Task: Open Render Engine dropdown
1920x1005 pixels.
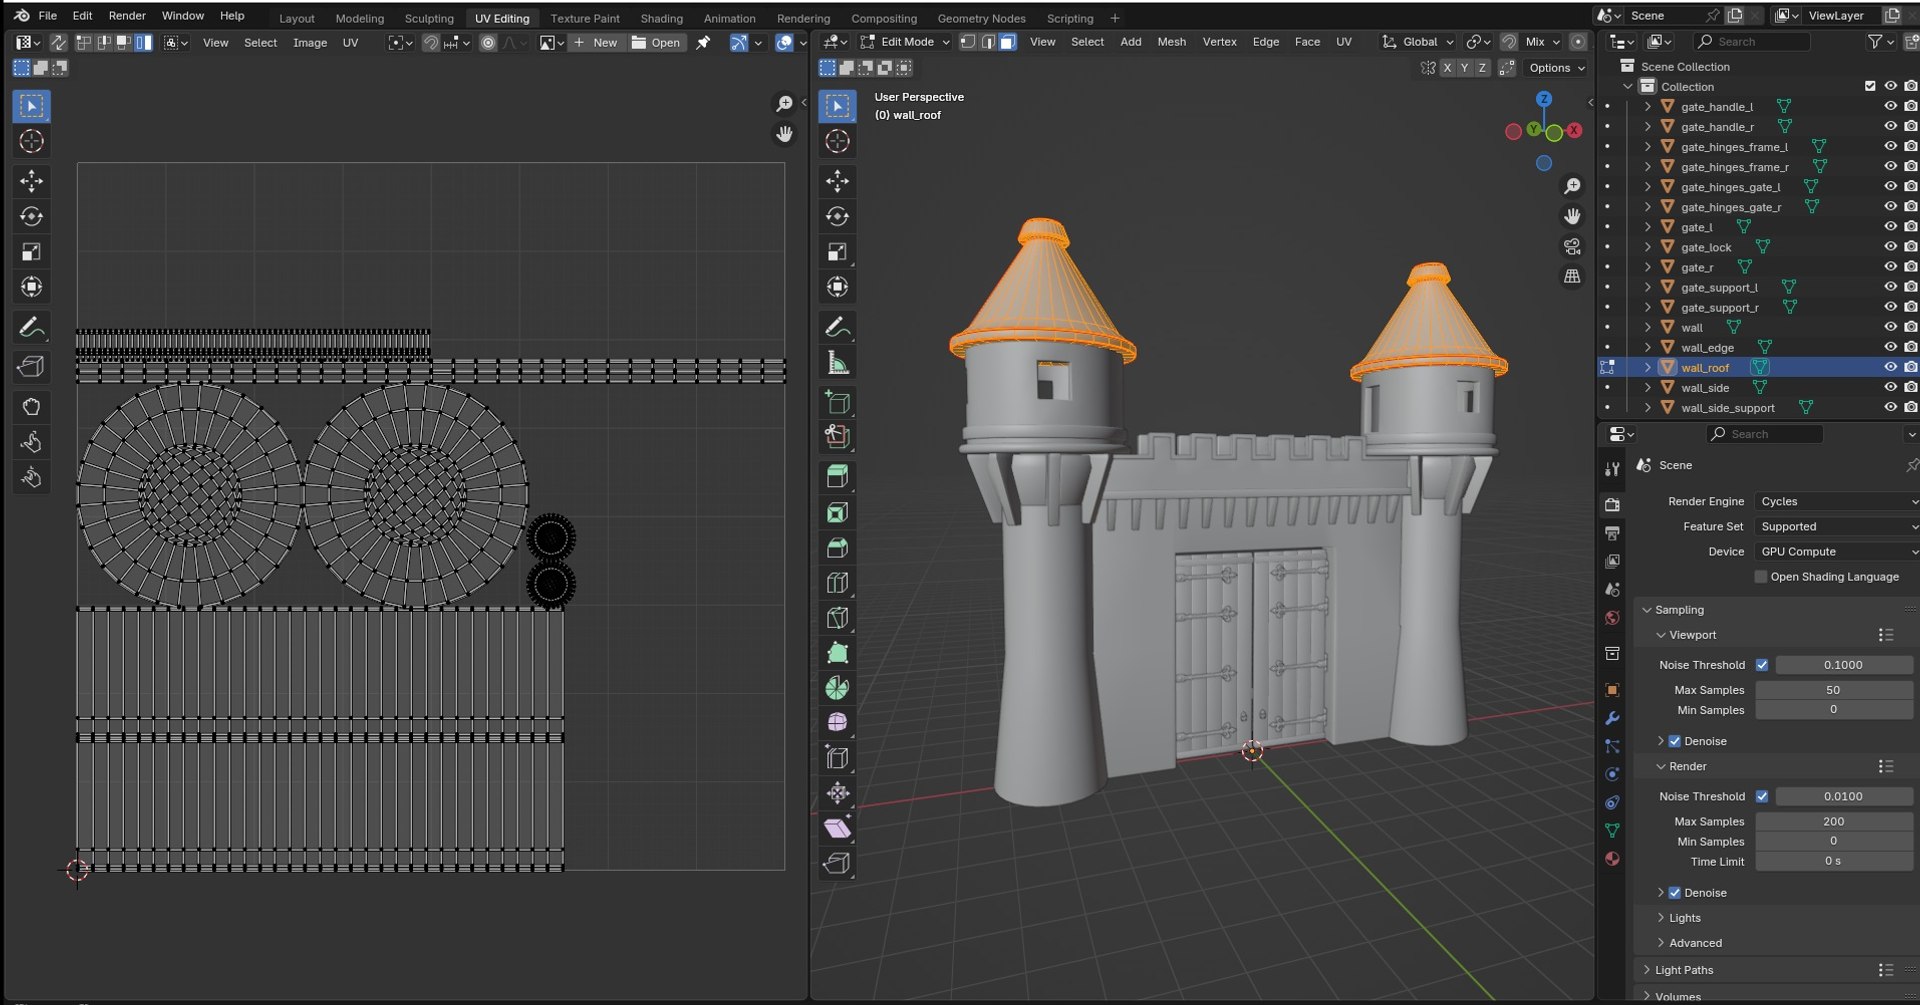Action: [x=1837, y=502]
